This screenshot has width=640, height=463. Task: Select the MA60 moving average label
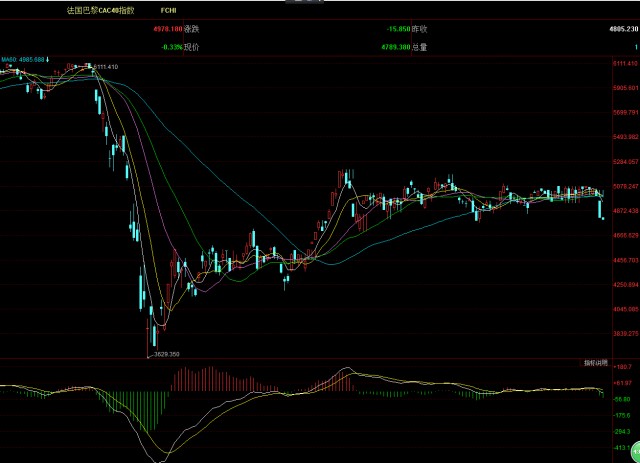22,60
